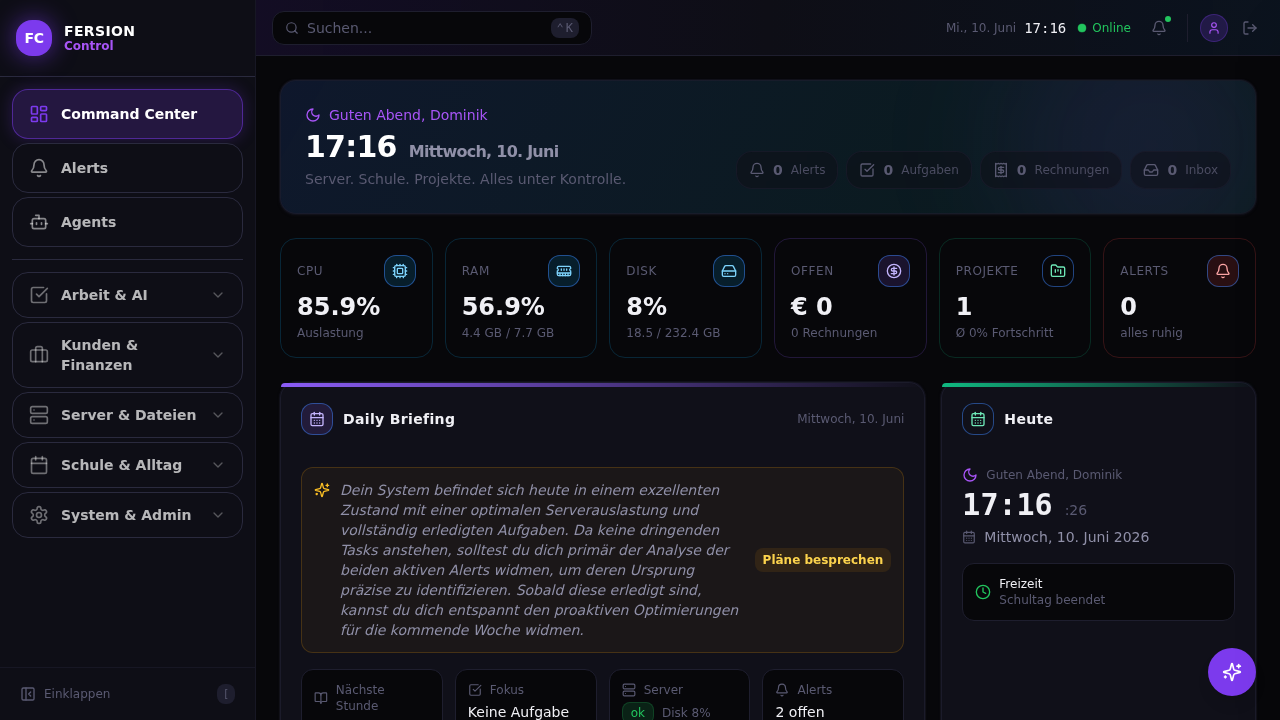The image size is (1280, 720).
Task: Click the Arbeit & AI checkbox icon
Action: (39, 295)
